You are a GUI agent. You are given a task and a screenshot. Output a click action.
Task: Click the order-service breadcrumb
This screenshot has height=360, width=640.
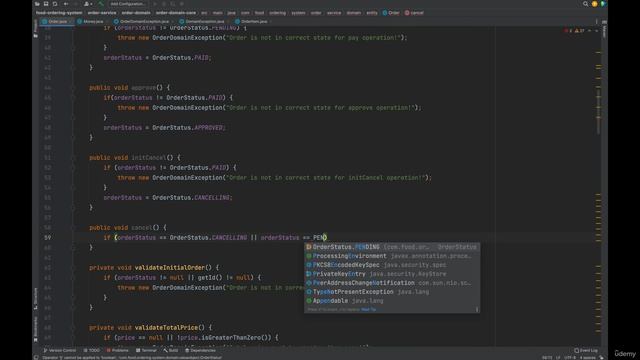click(102, 13)
